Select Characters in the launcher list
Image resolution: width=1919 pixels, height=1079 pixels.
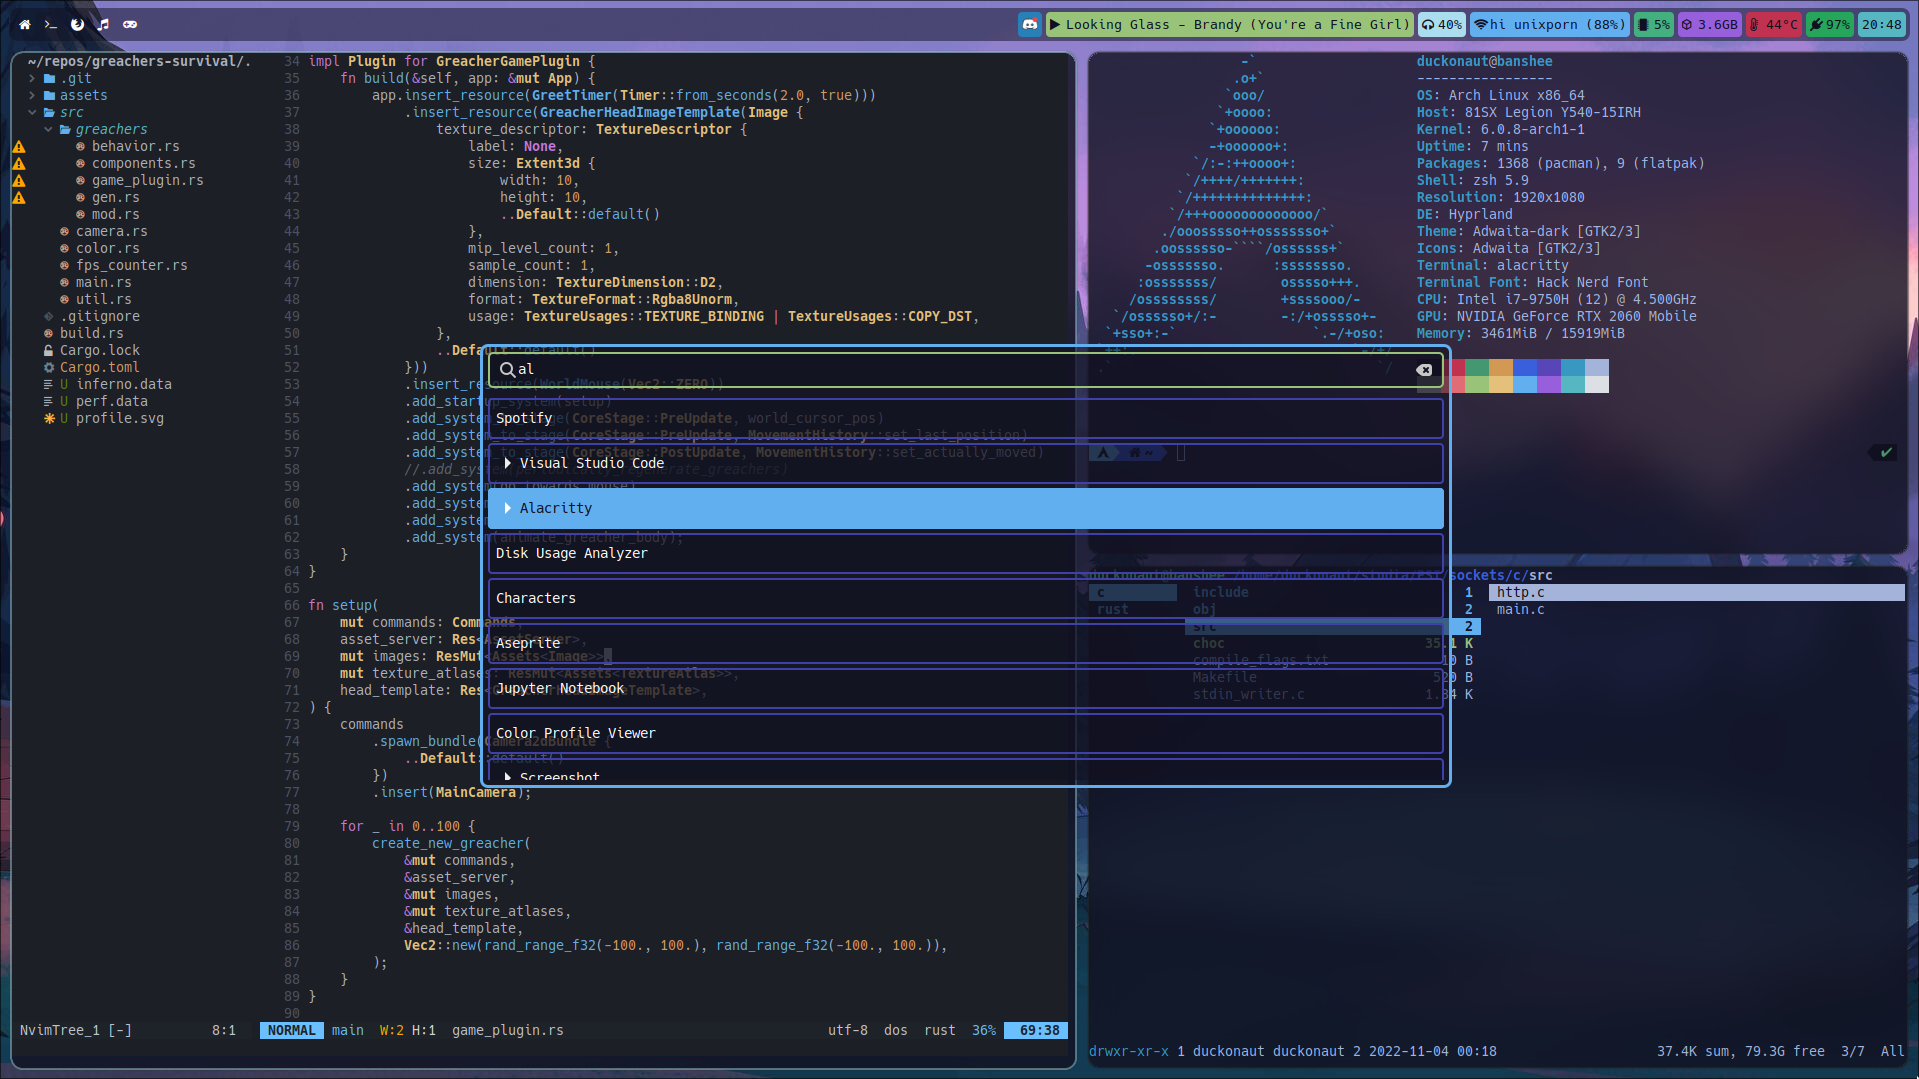(x=966, y=598)
